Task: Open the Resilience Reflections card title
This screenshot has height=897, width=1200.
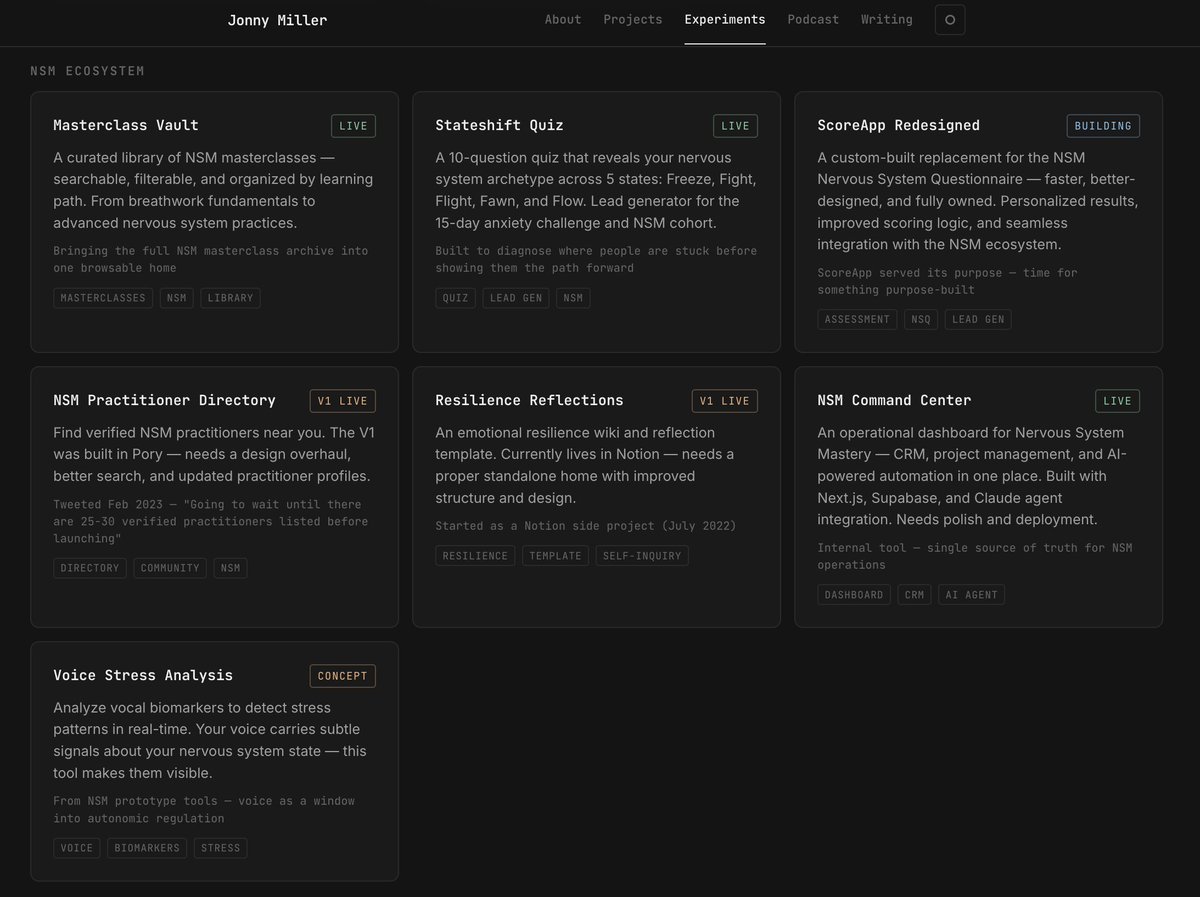Action: [529, 400]
